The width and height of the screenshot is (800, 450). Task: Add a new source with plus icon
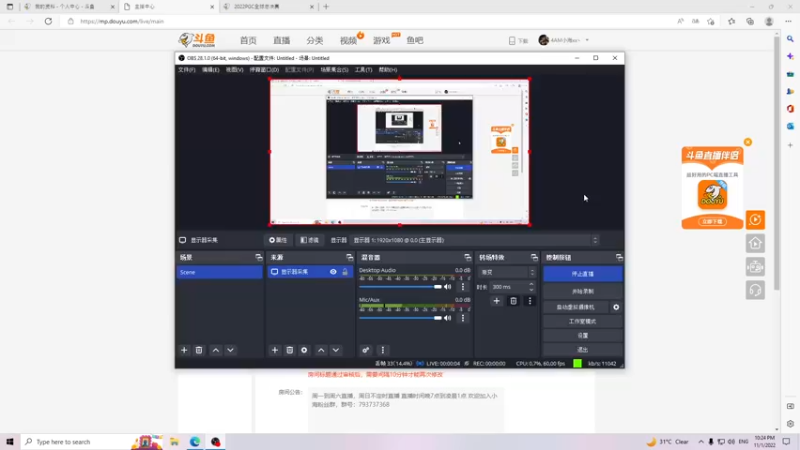click(x=274, y=350)
